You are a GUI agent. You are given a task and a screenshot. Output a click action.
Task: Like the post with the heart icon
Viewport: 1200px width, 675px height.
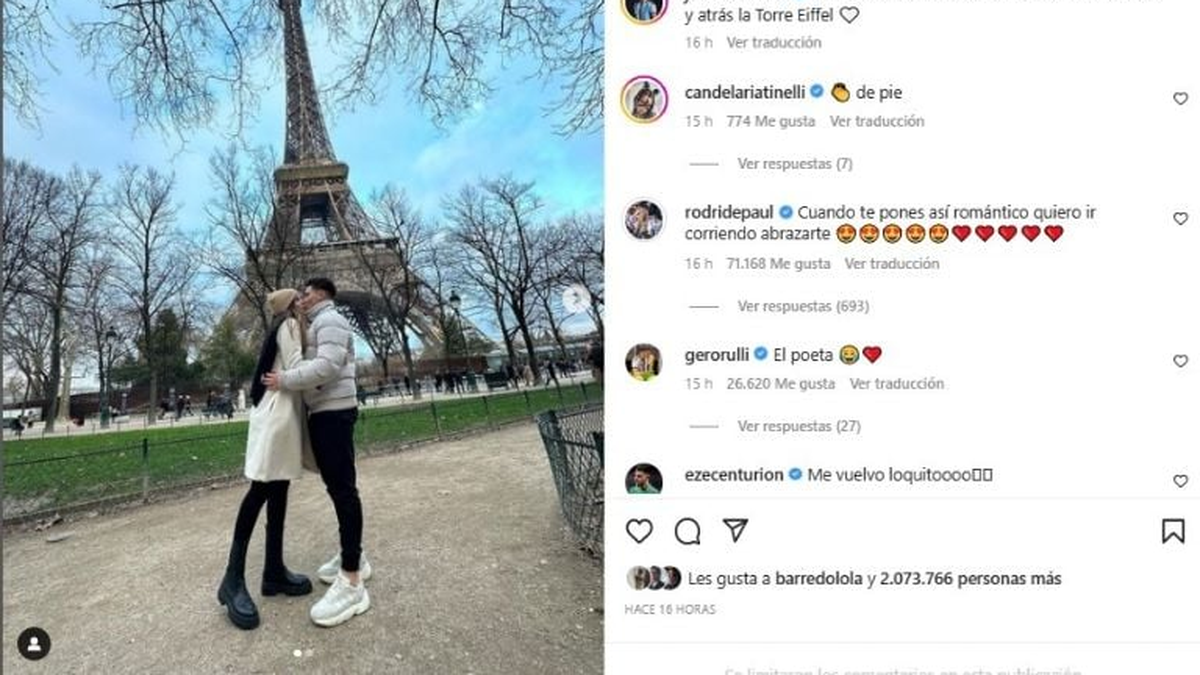(x=639, y=531)
